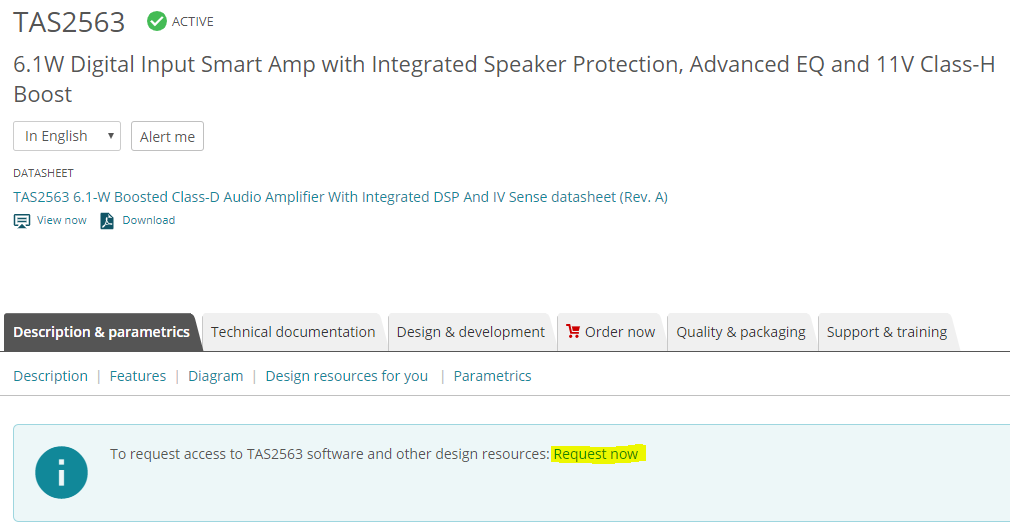Viewport: 1010px width, 527px height.
Task: Open the Design & development tab
Action: pos(470,332)
